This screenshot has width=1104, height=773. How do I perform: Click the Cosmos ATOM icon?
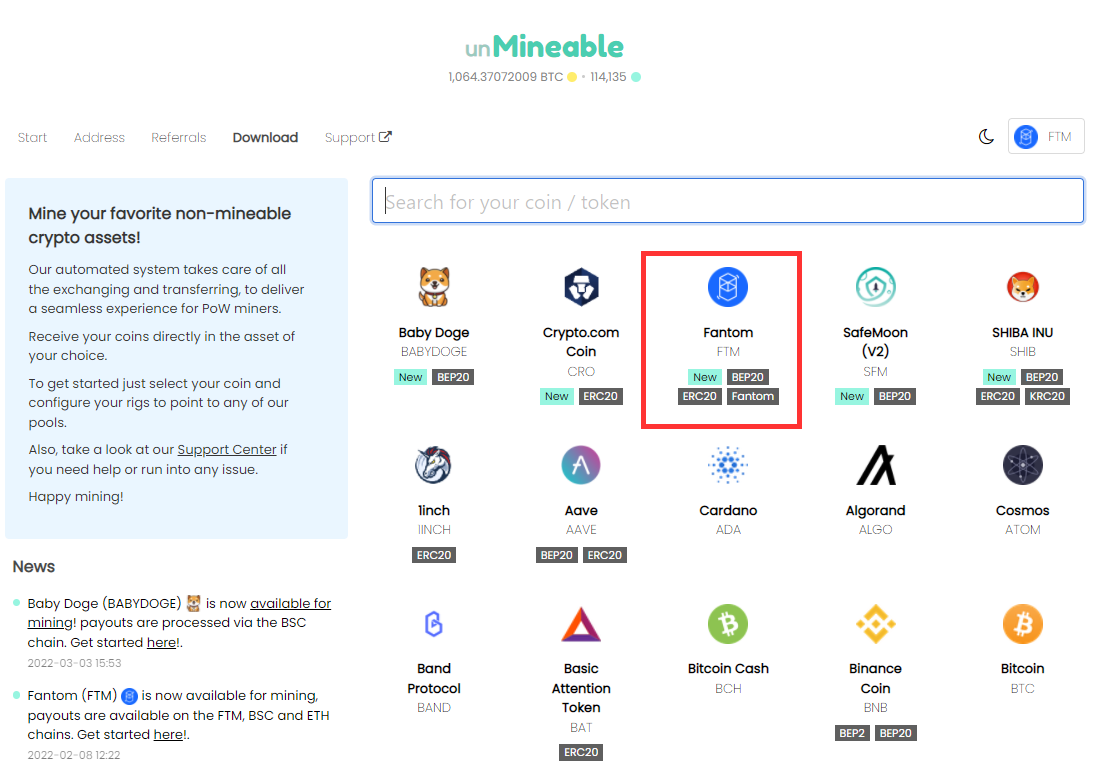(1022, 465)
